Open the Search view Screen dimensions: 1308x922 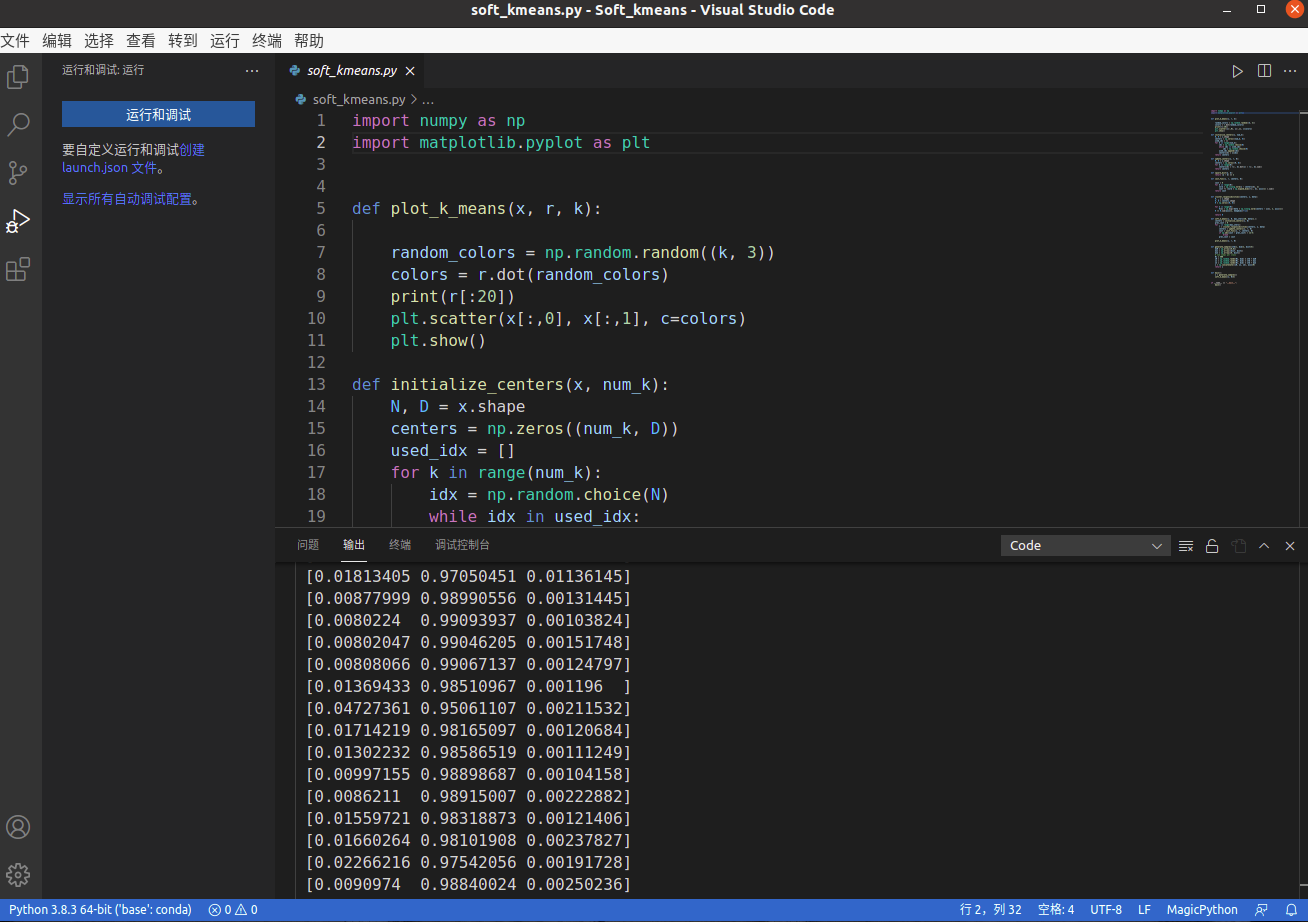coord(16,124)
